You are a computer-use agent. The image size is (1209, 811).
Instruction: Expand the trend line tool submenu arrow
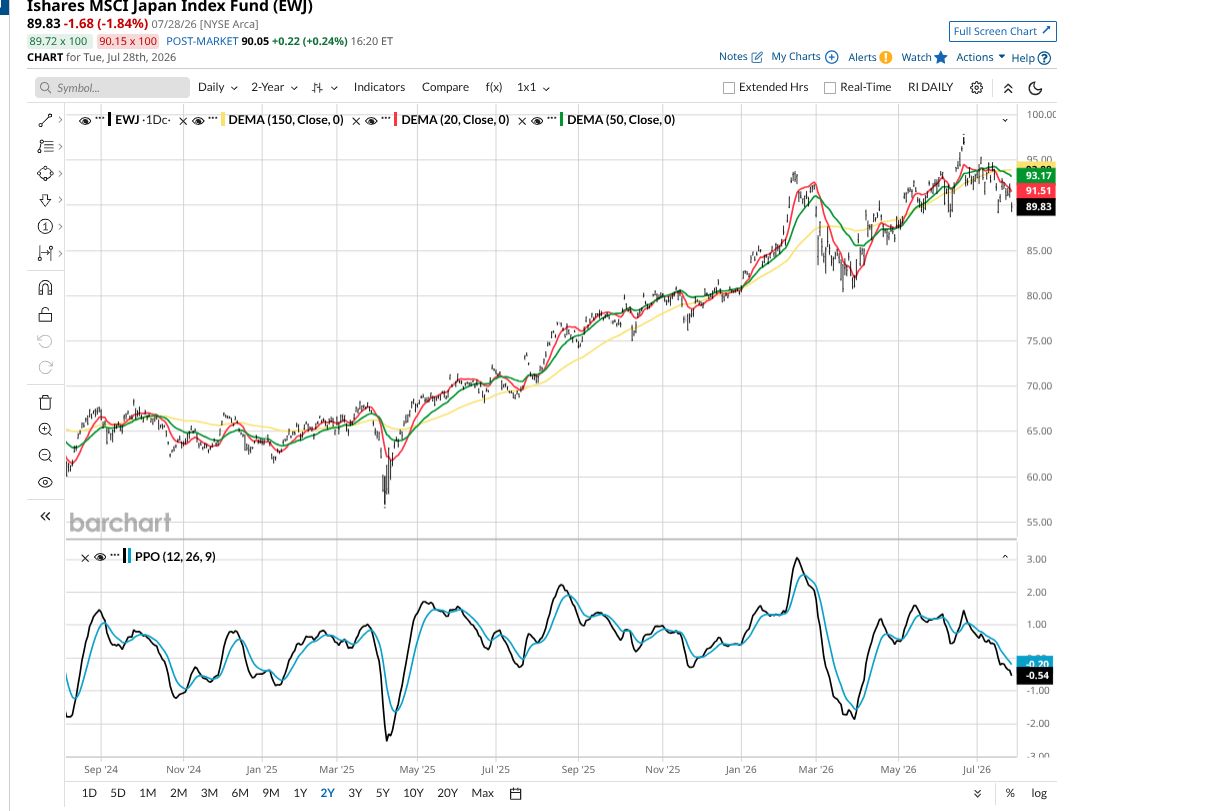click(60, 120)
